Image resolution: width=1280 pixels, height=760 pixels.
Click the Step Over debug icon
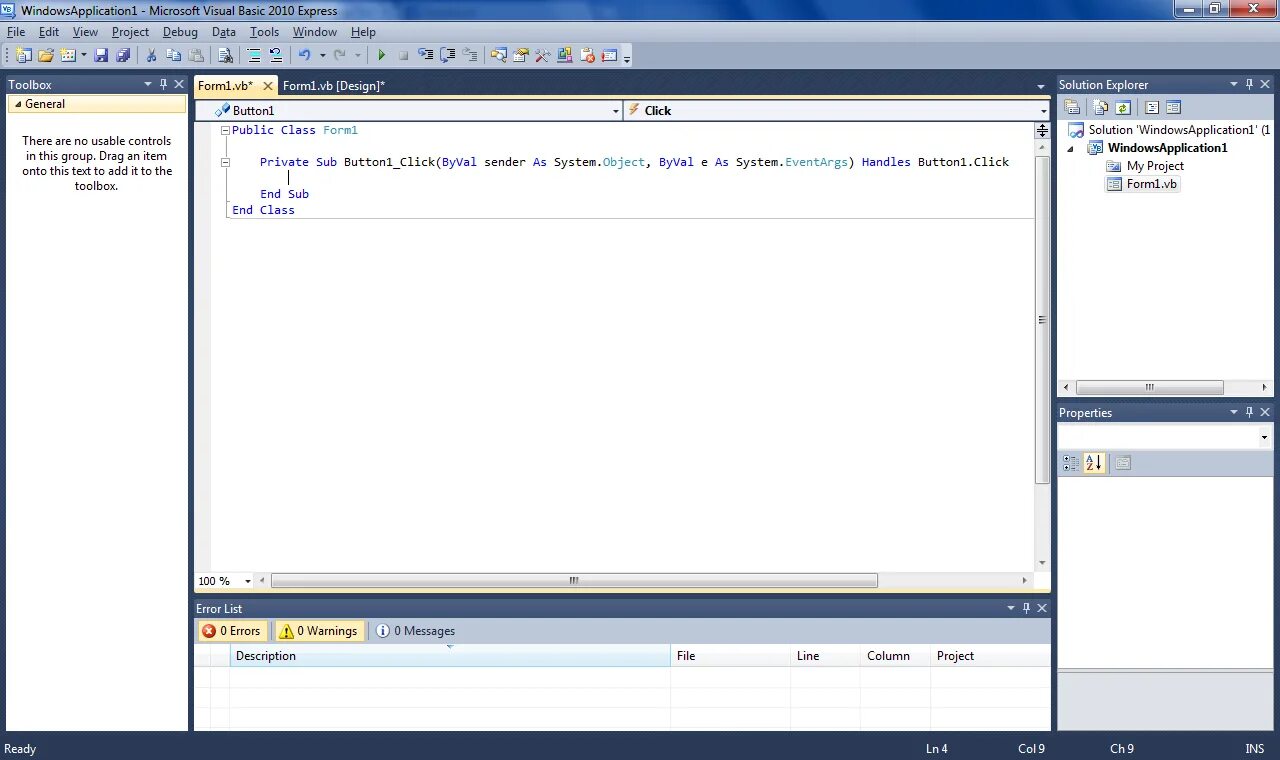point(447,55)
